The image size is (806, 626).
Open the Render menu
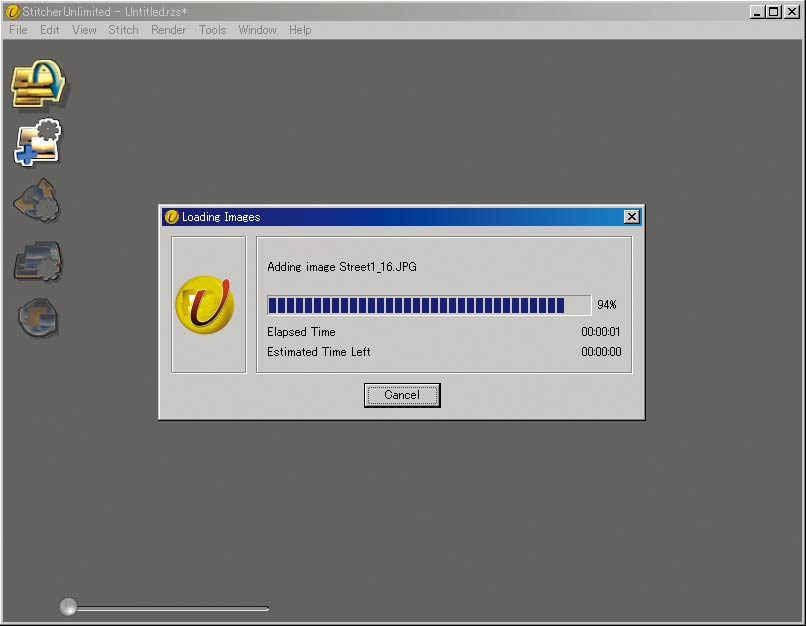pos(168,30)
